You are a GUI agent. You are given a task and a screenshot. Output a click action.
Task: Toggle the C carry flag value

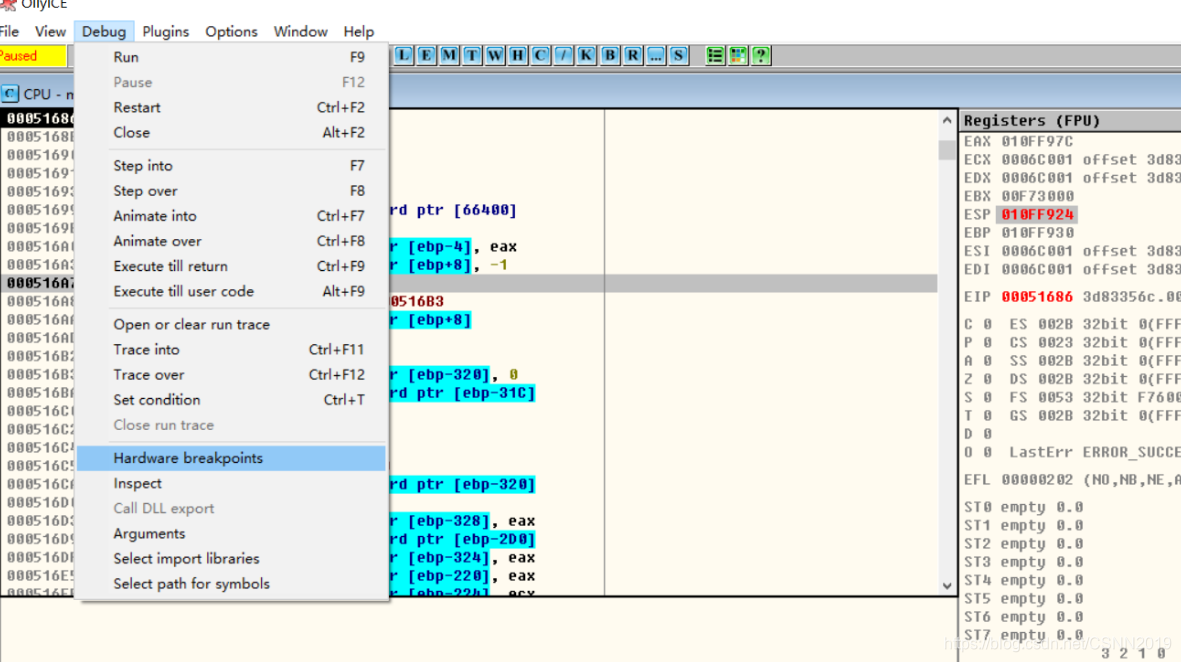[x=987, y=325]
